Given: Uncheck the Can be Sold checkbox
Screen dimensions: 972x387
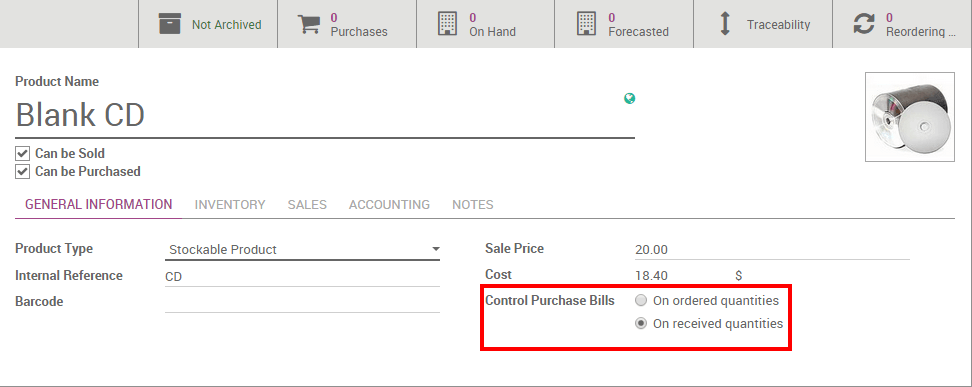Looking at the screenshot, I should click(22, 153).
